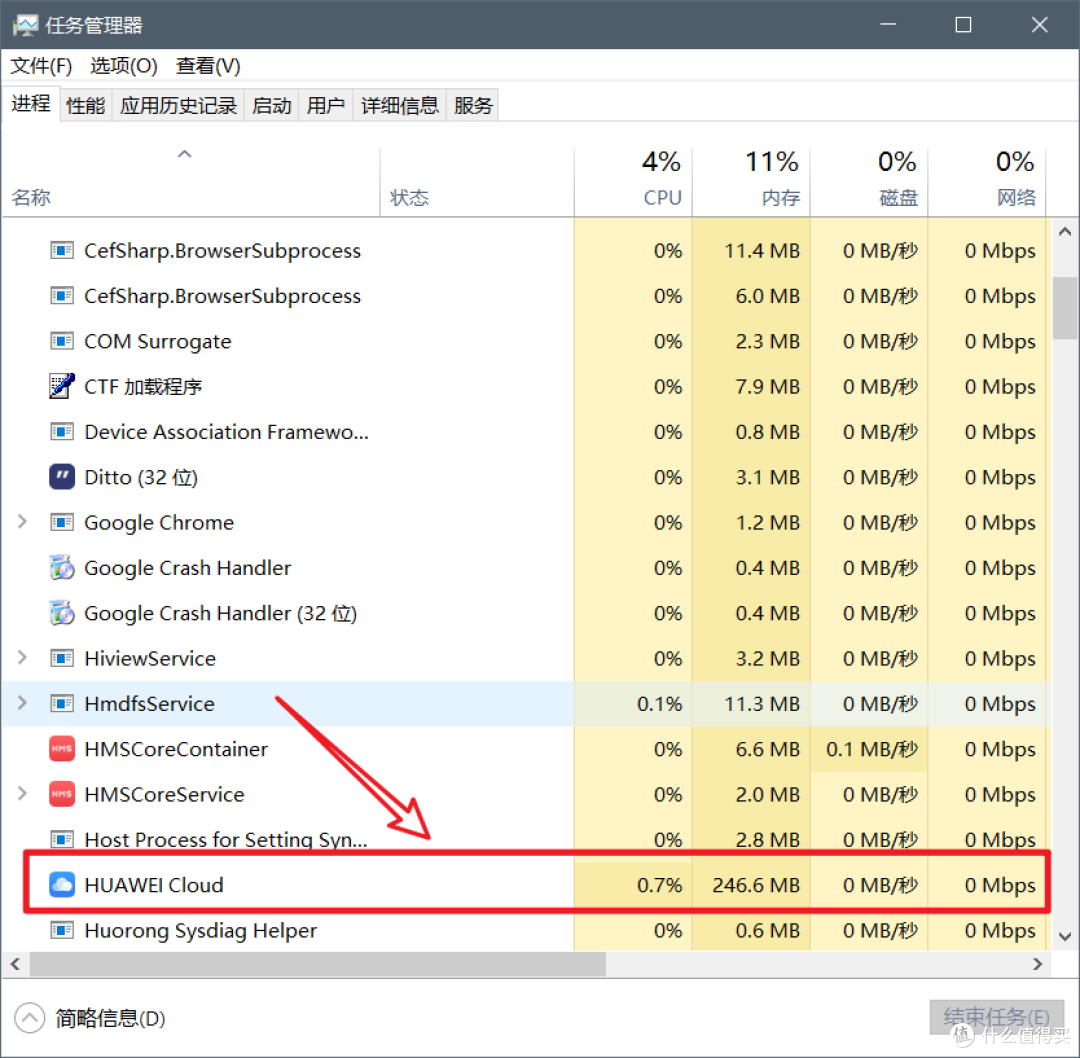
Task: Click the HiviewService process icon
Action: point(62,658)
